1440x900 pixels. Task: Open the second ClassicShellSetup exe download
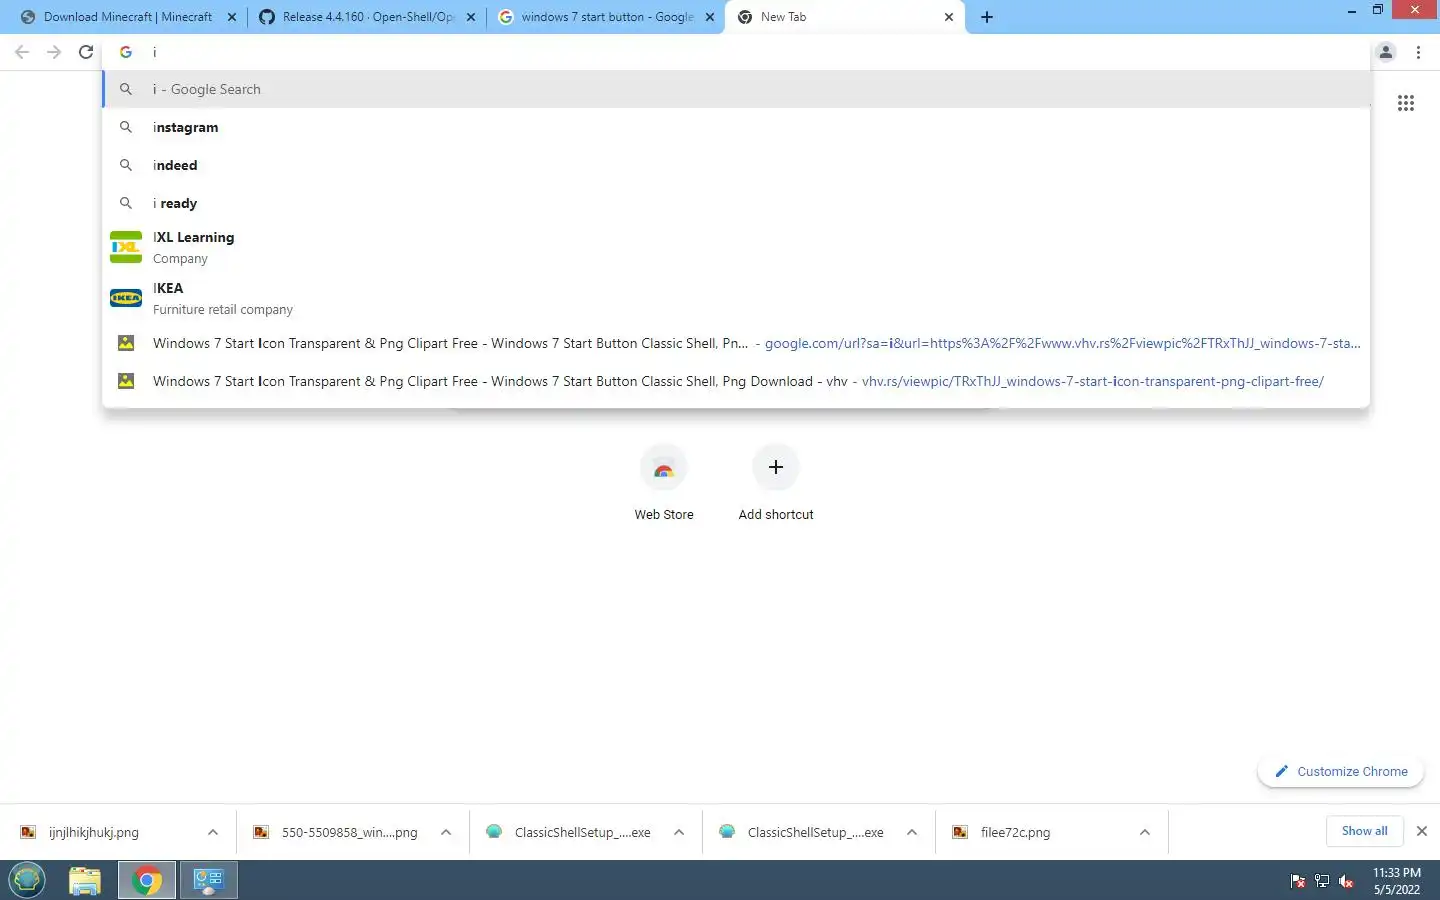[x=815, y=832]
